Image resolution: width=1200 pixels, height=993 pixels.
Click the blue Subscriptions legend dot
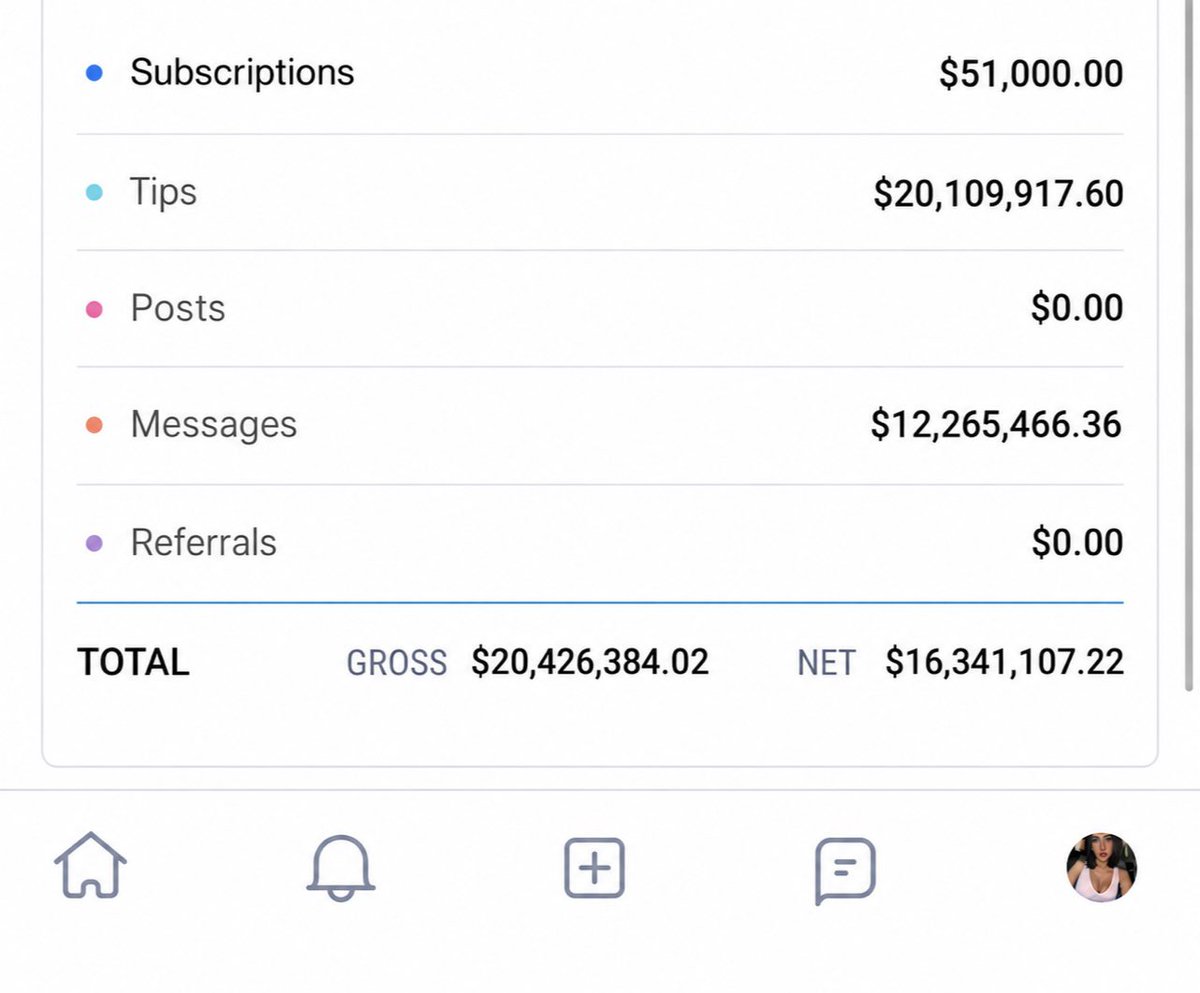coord(94,73)
